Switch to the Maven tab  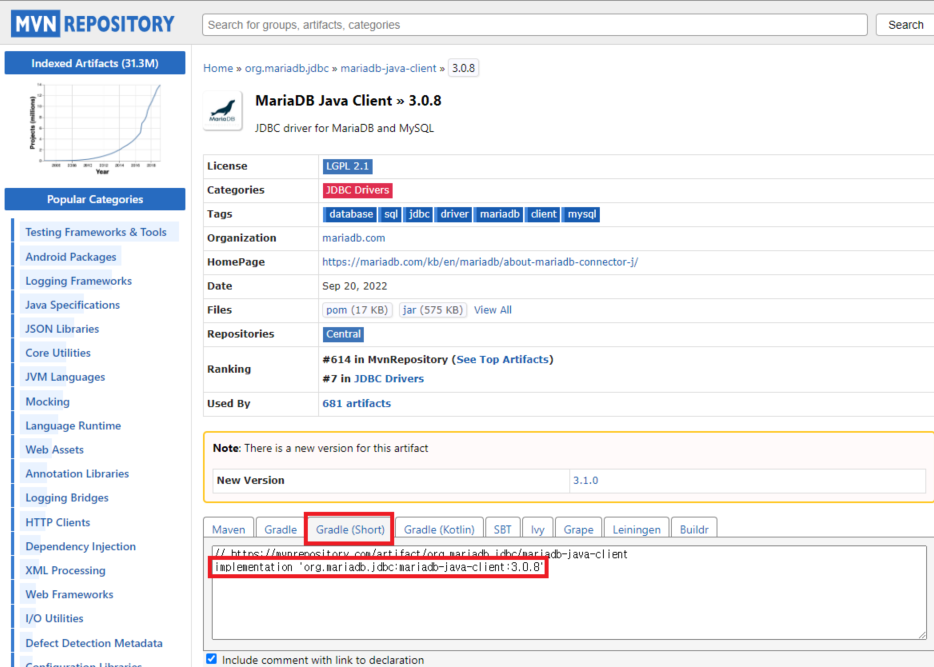pyautogui.click(x=229, y=529)
